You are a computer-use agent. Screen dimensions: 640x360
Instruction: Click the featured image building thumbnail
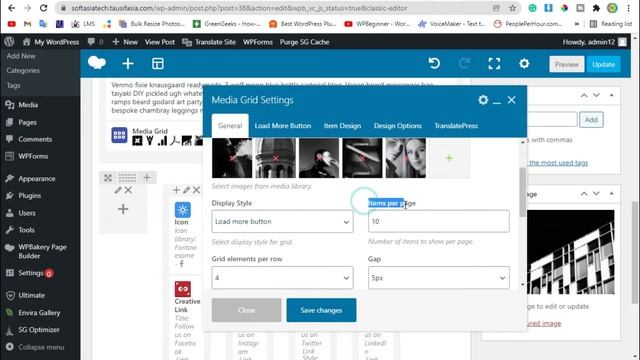570,252
